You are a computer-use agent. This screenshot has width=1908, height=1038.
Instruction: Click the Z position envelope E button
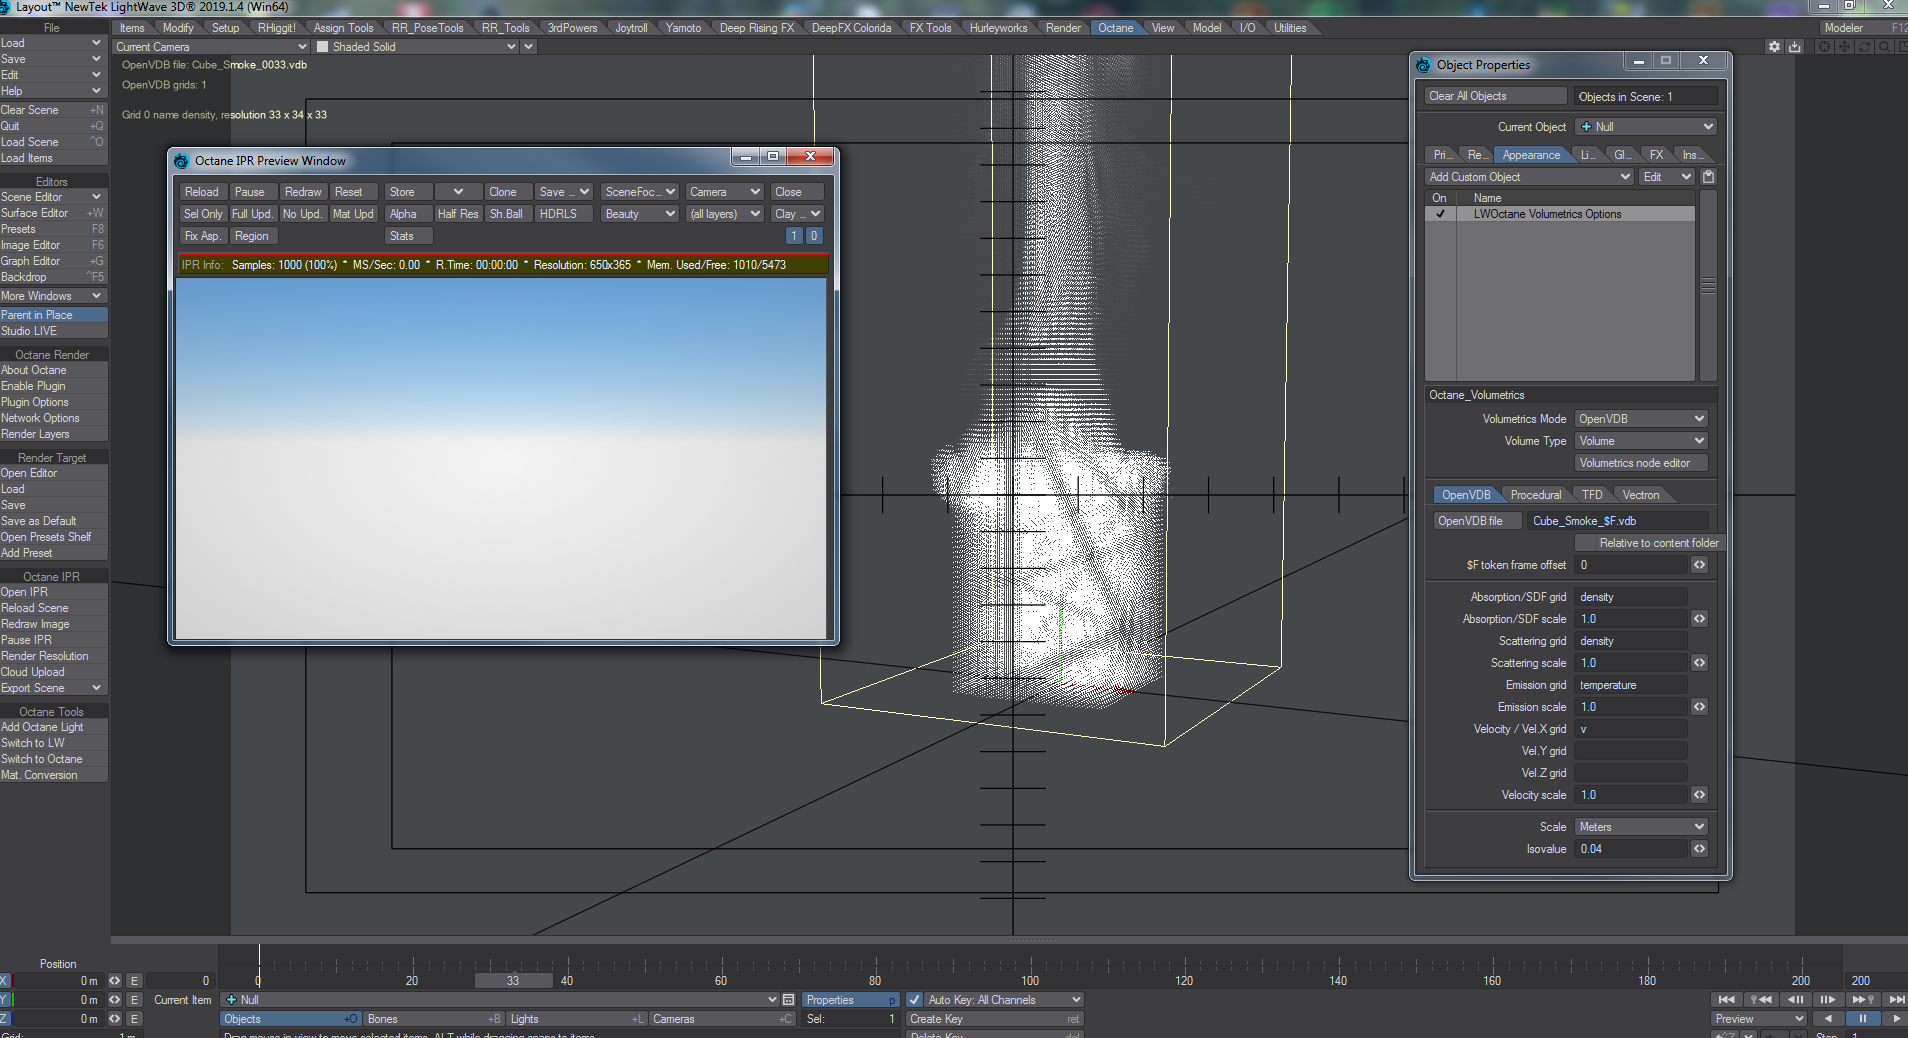pos(134,1019)
